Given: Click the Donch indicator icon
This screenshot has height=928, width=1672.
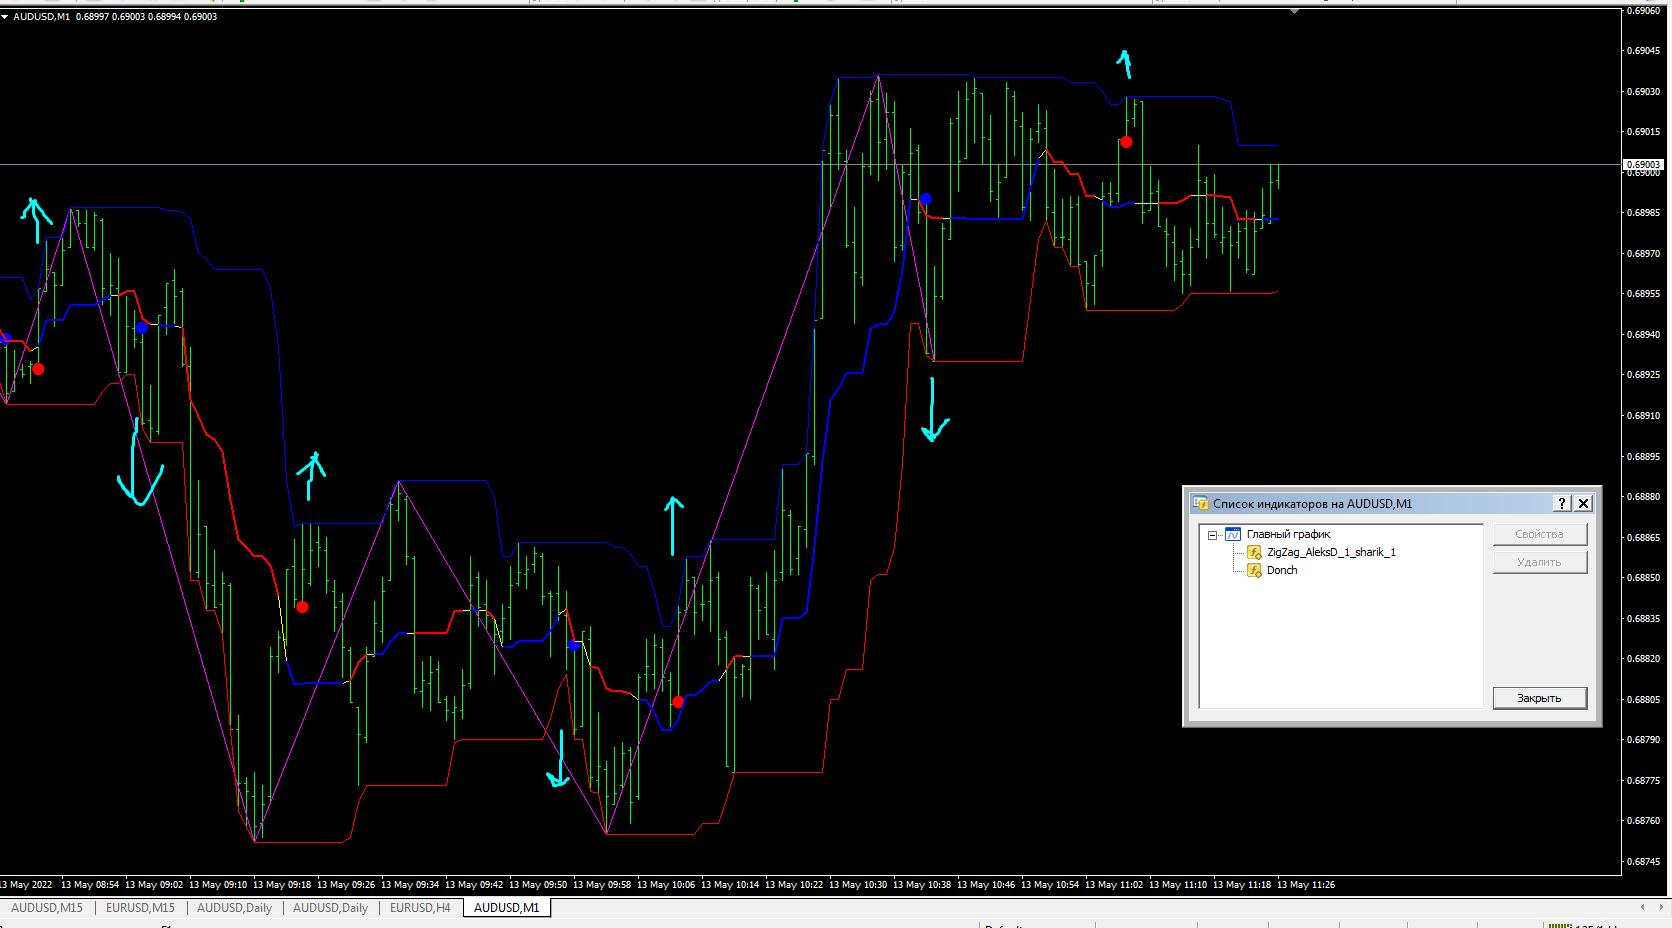Looking at the screenshot, I should tap(1254, 570).
